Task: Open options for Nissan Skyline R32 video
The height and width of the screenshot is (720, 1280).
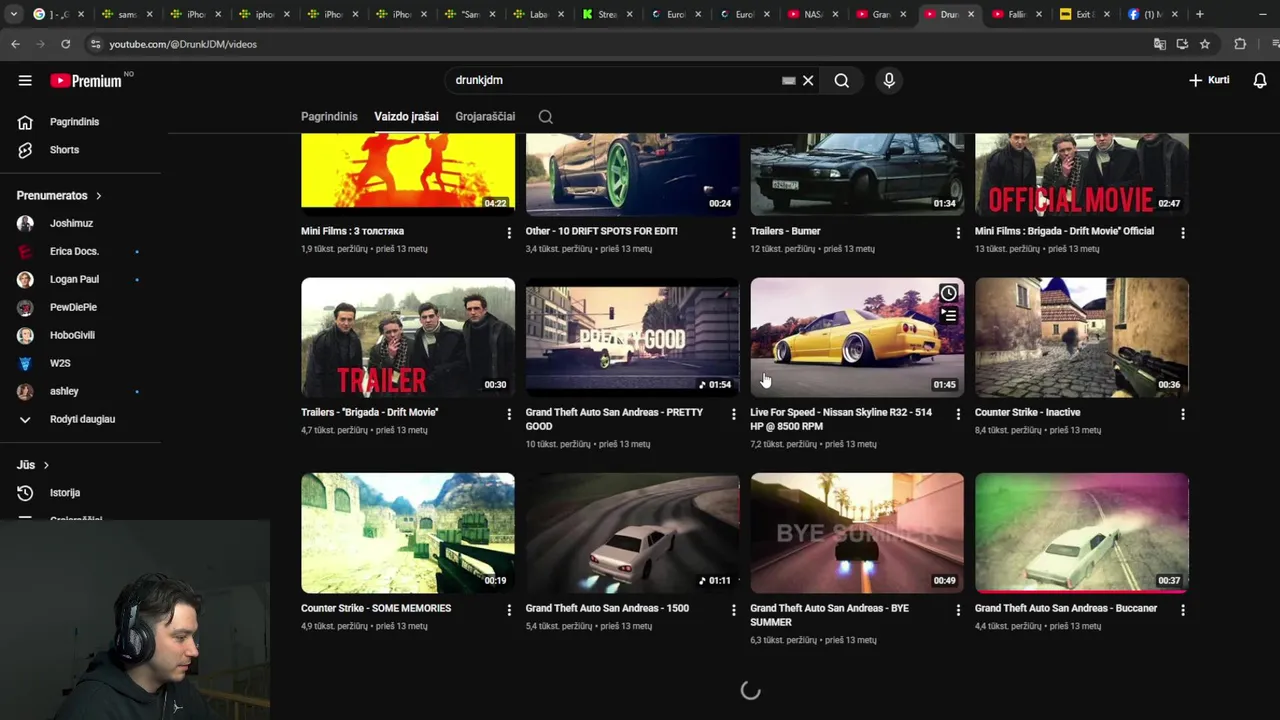Action: pos(958,414)
